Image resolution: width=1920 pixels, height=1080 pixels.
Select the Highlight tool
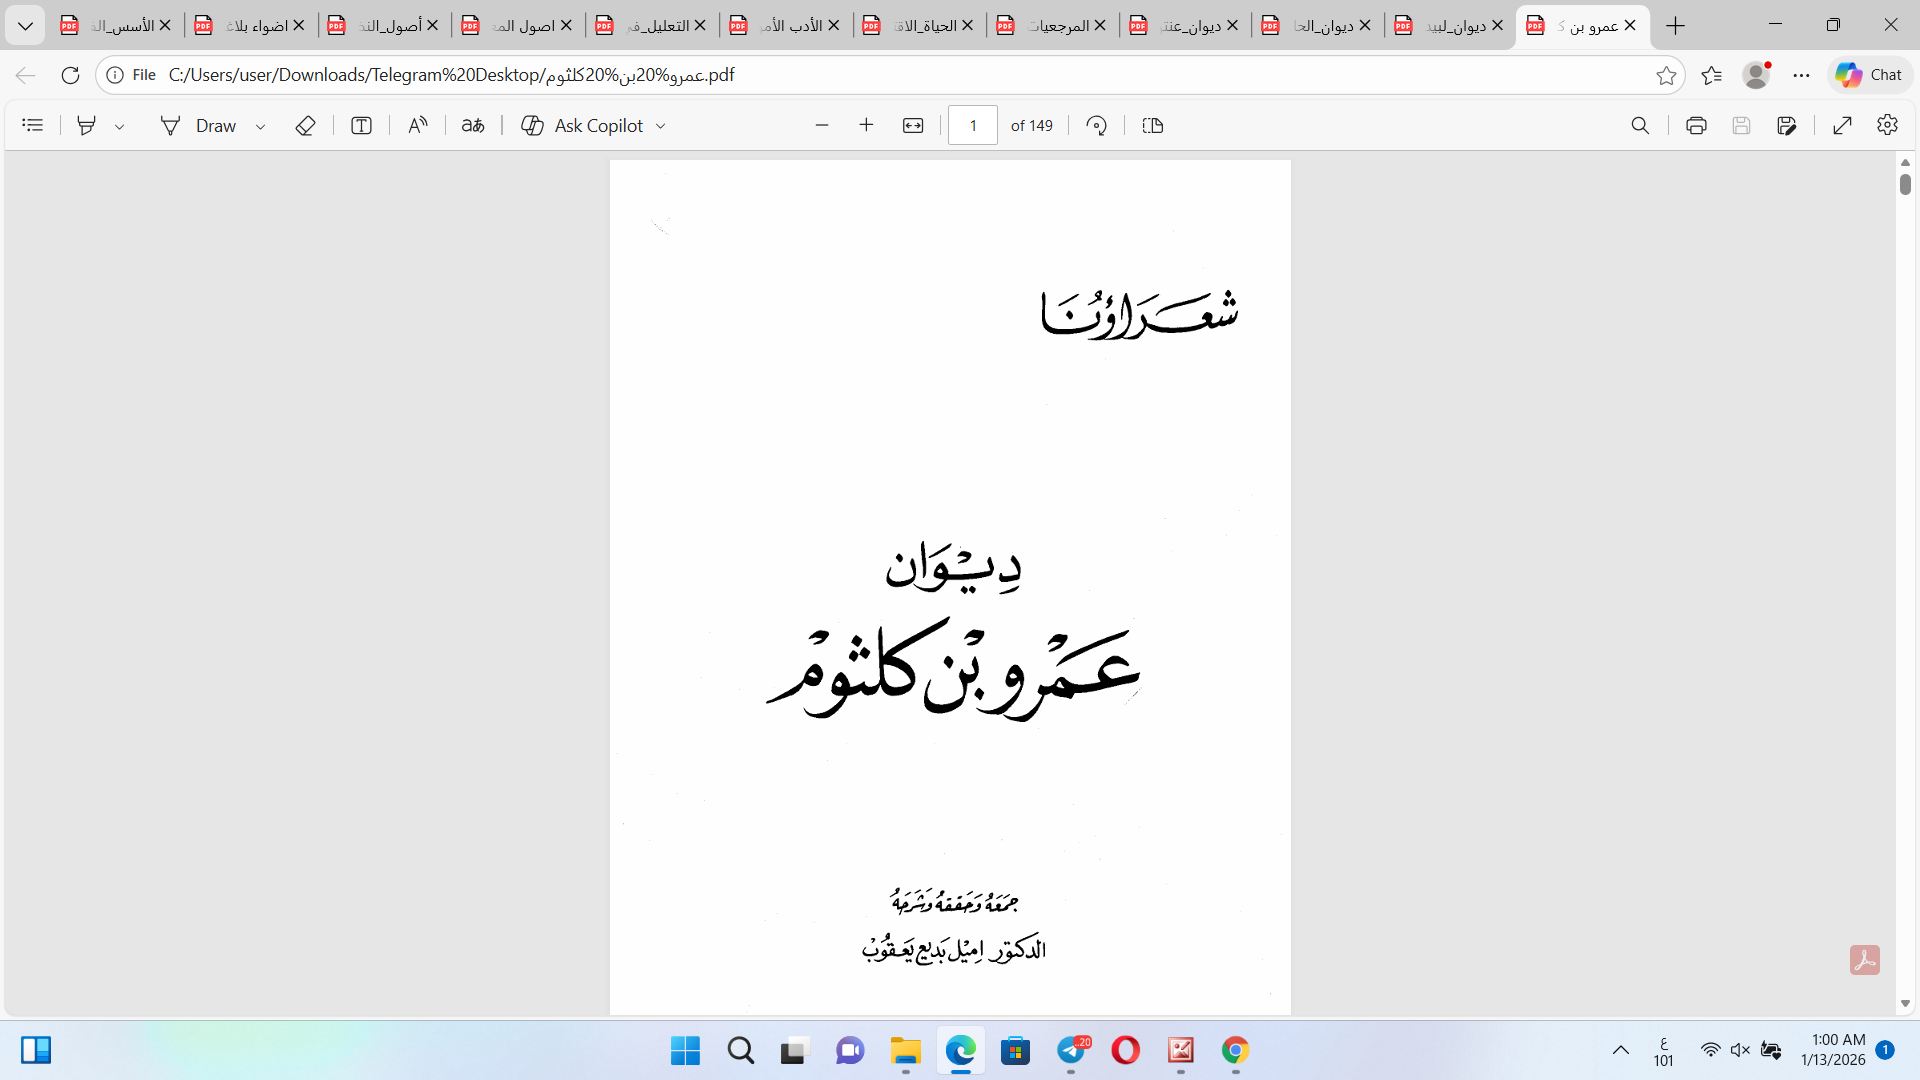pyautogui.click(x=87, y=125)
